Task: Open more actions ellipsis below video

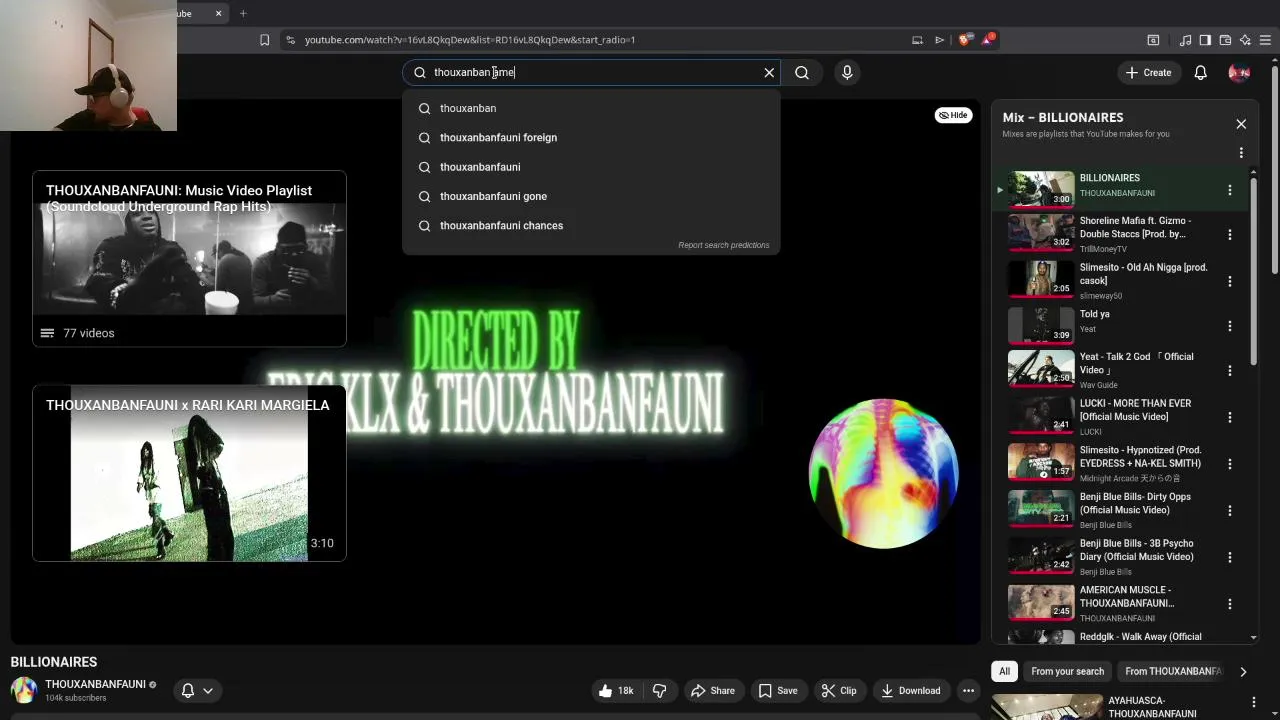Action: click(x=968, y=690)
